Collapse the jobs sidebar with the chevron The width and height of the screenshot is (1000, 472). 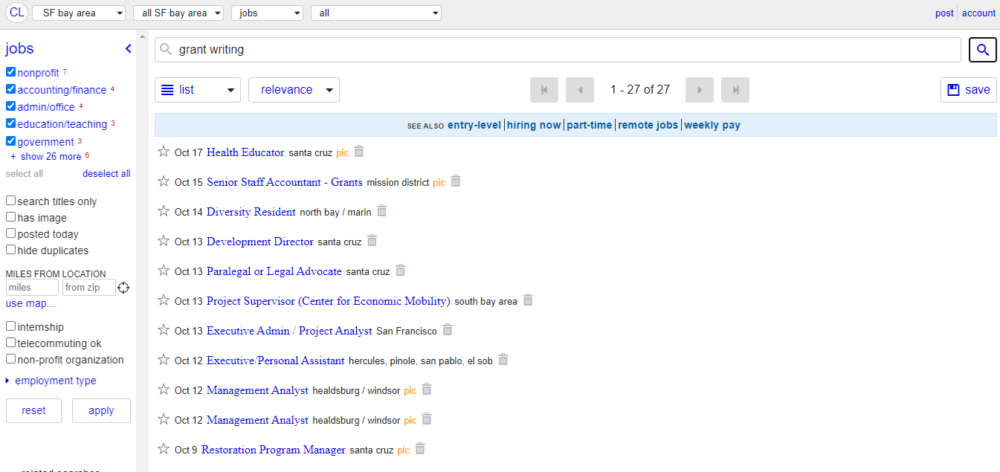point(128,48)
